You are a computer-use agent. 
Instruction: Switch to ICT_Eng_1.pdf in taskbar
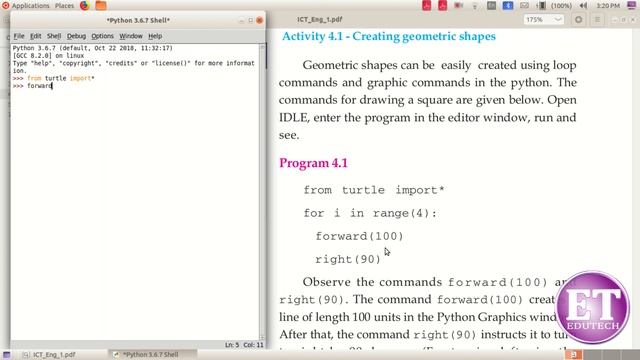(49, 355)
